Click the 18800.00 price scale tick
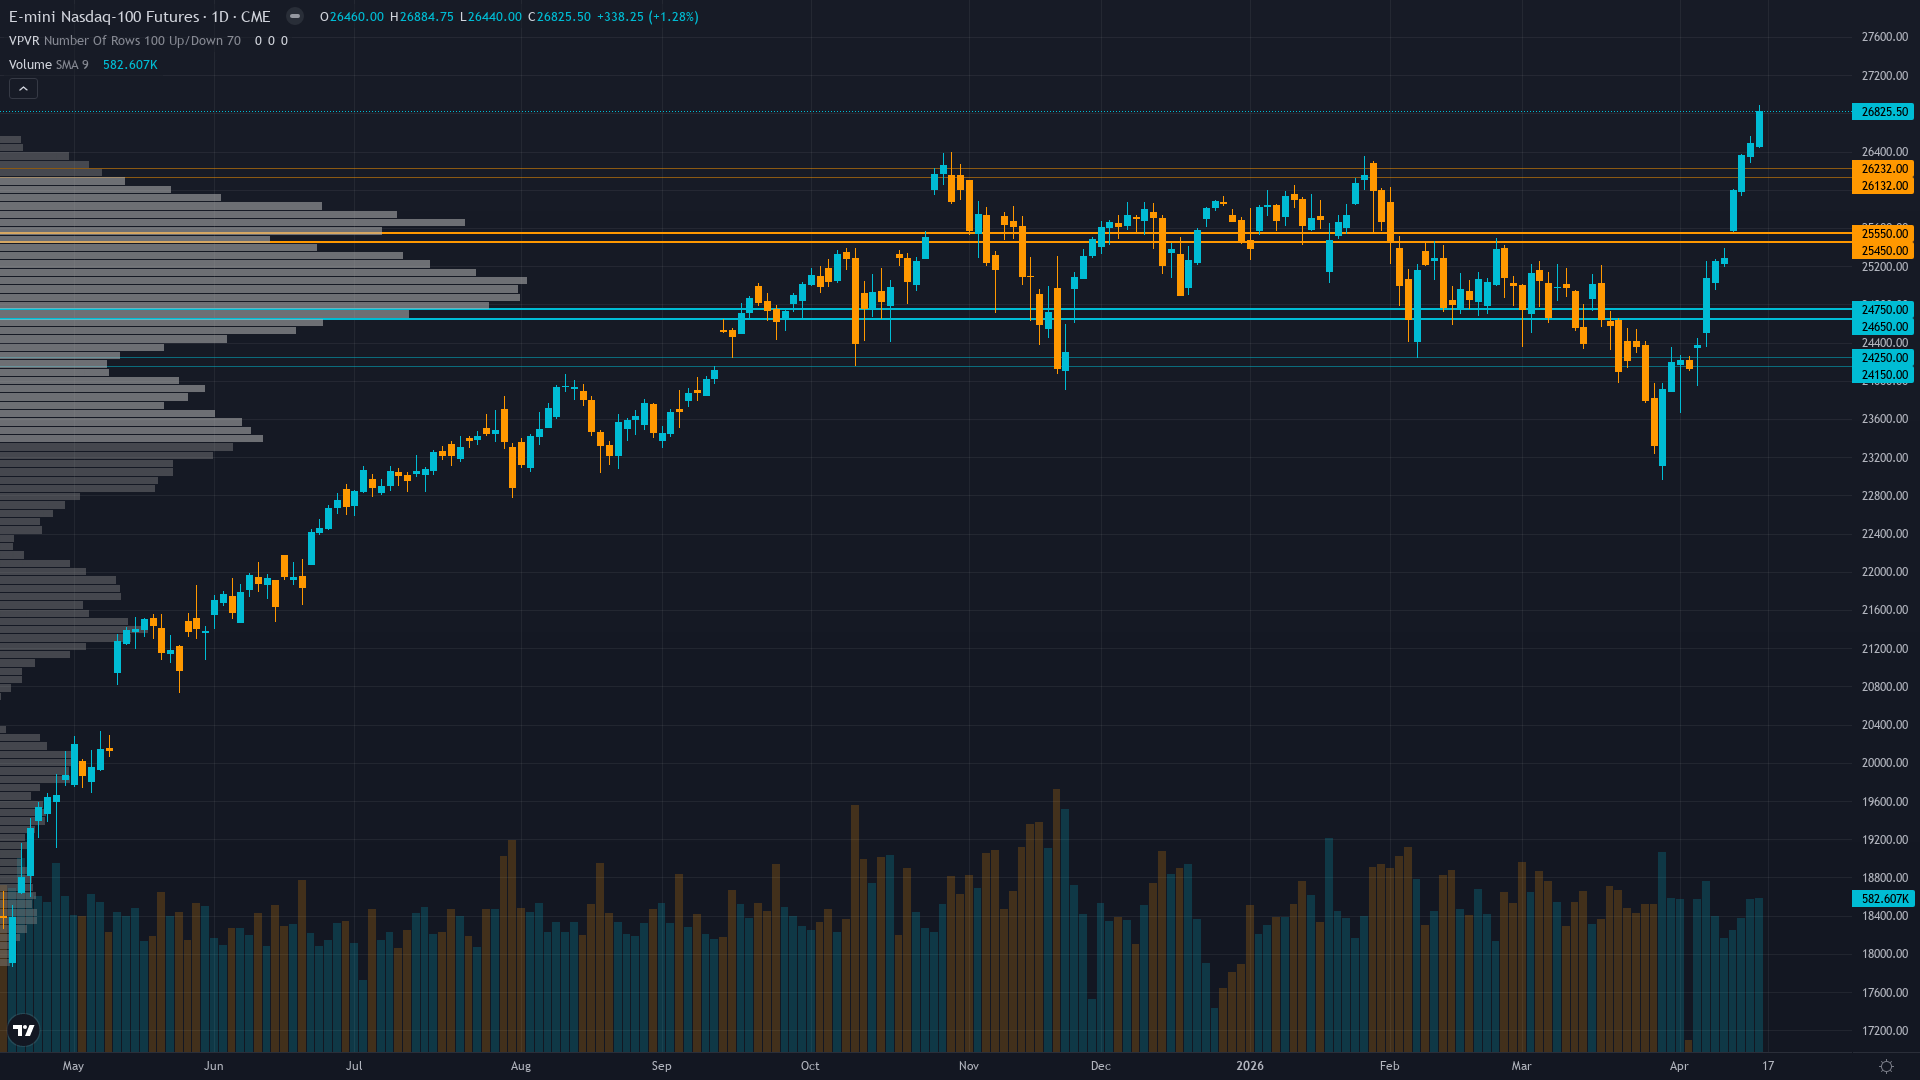The image size is (1920, 1080). click(1884, 878)
